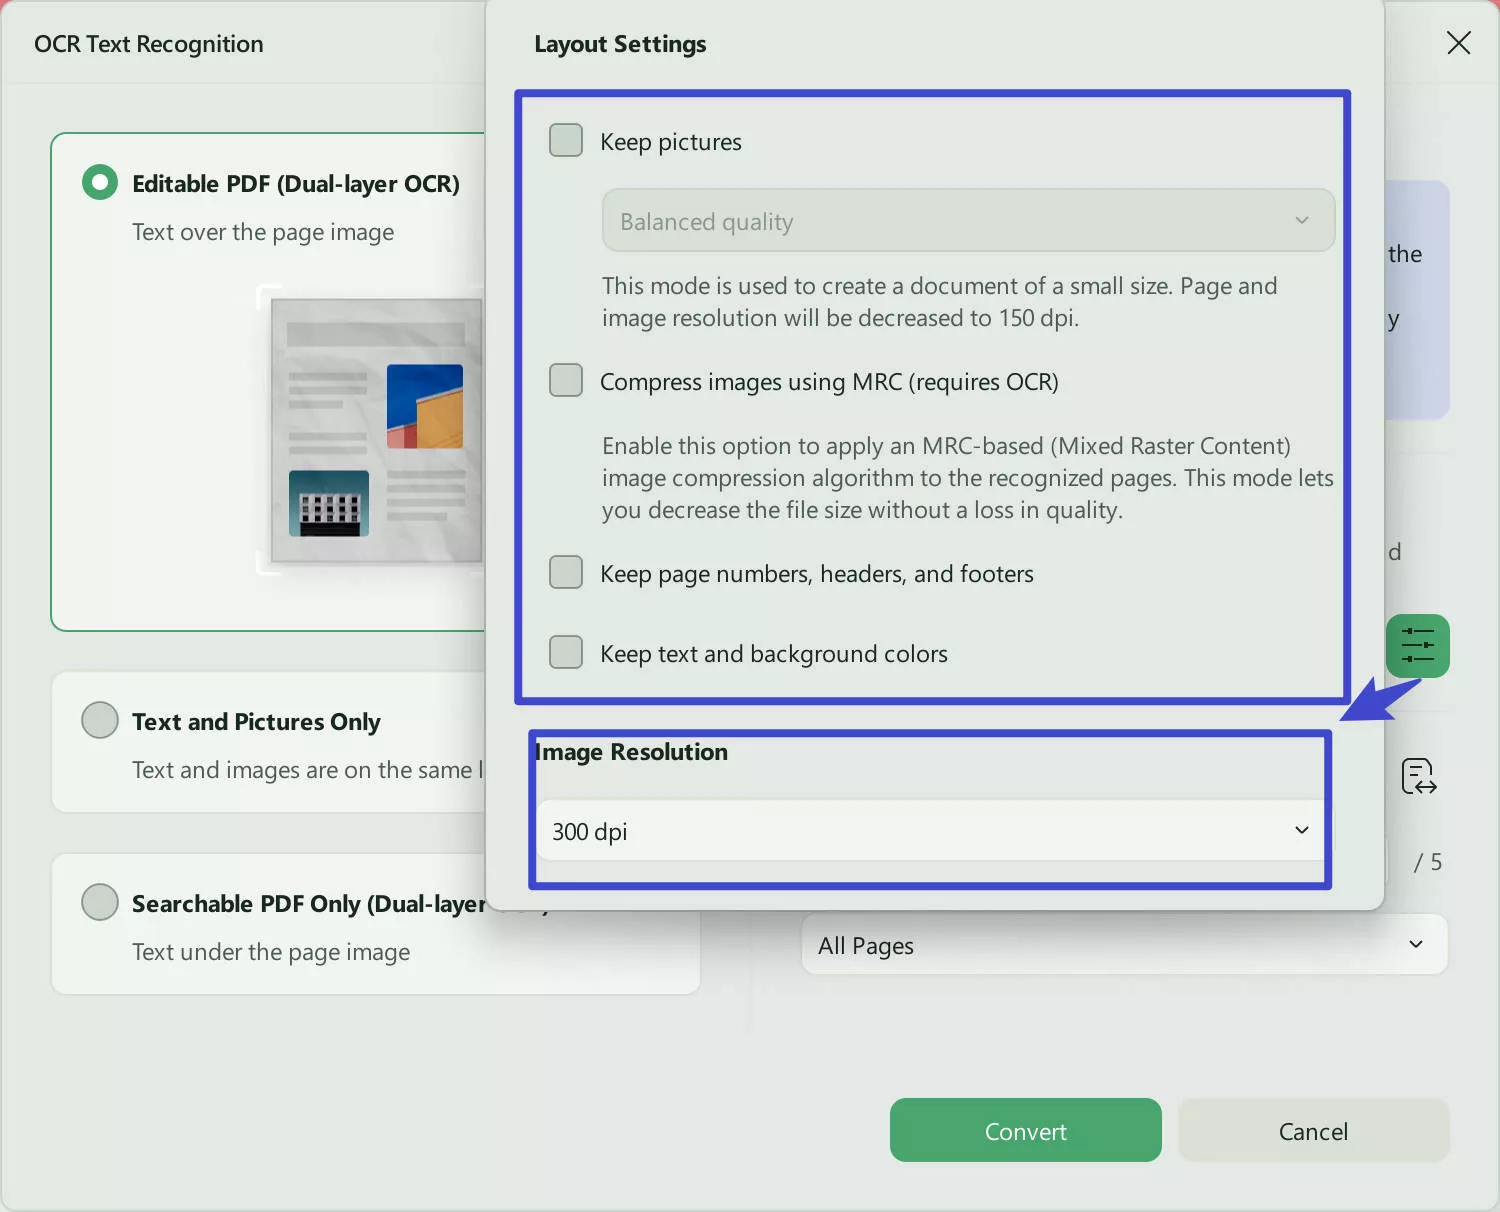Click the OCR Text Recognition header
The width and height of the screenshot is (1500, 1212).
point(148,43)
